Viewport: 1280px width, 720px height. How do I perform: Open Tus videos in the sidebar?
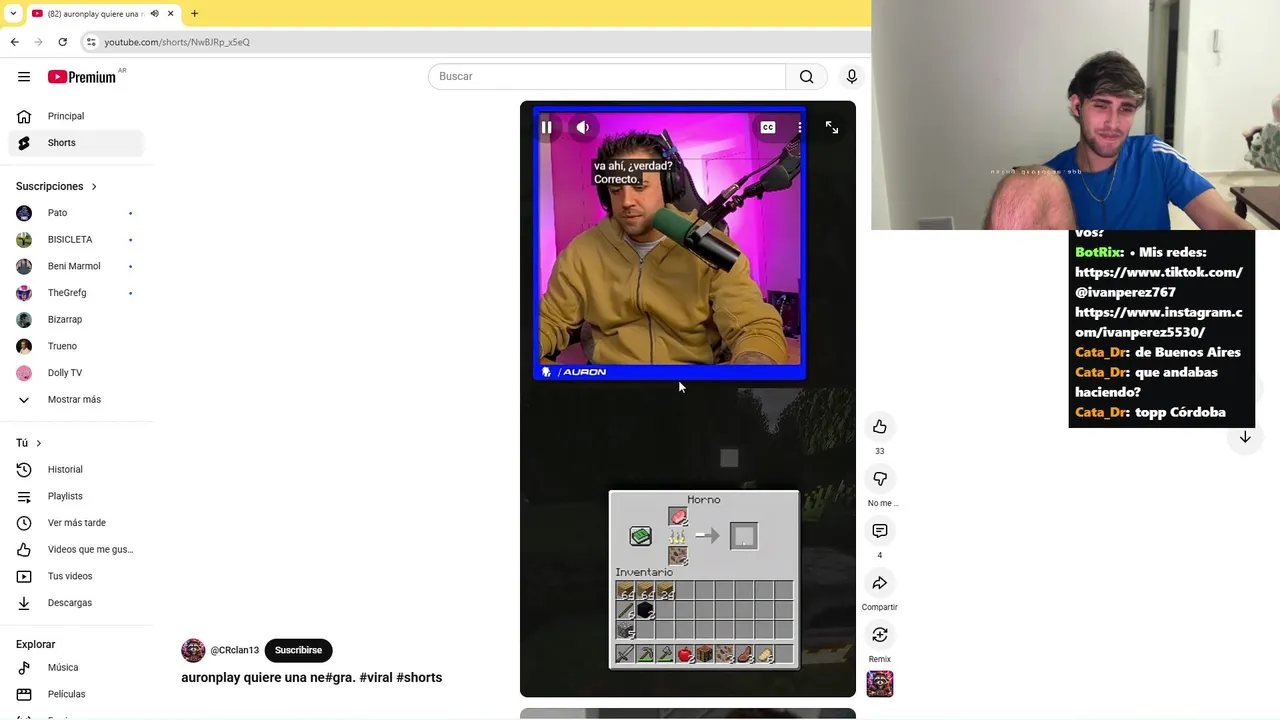pos(76,576)
